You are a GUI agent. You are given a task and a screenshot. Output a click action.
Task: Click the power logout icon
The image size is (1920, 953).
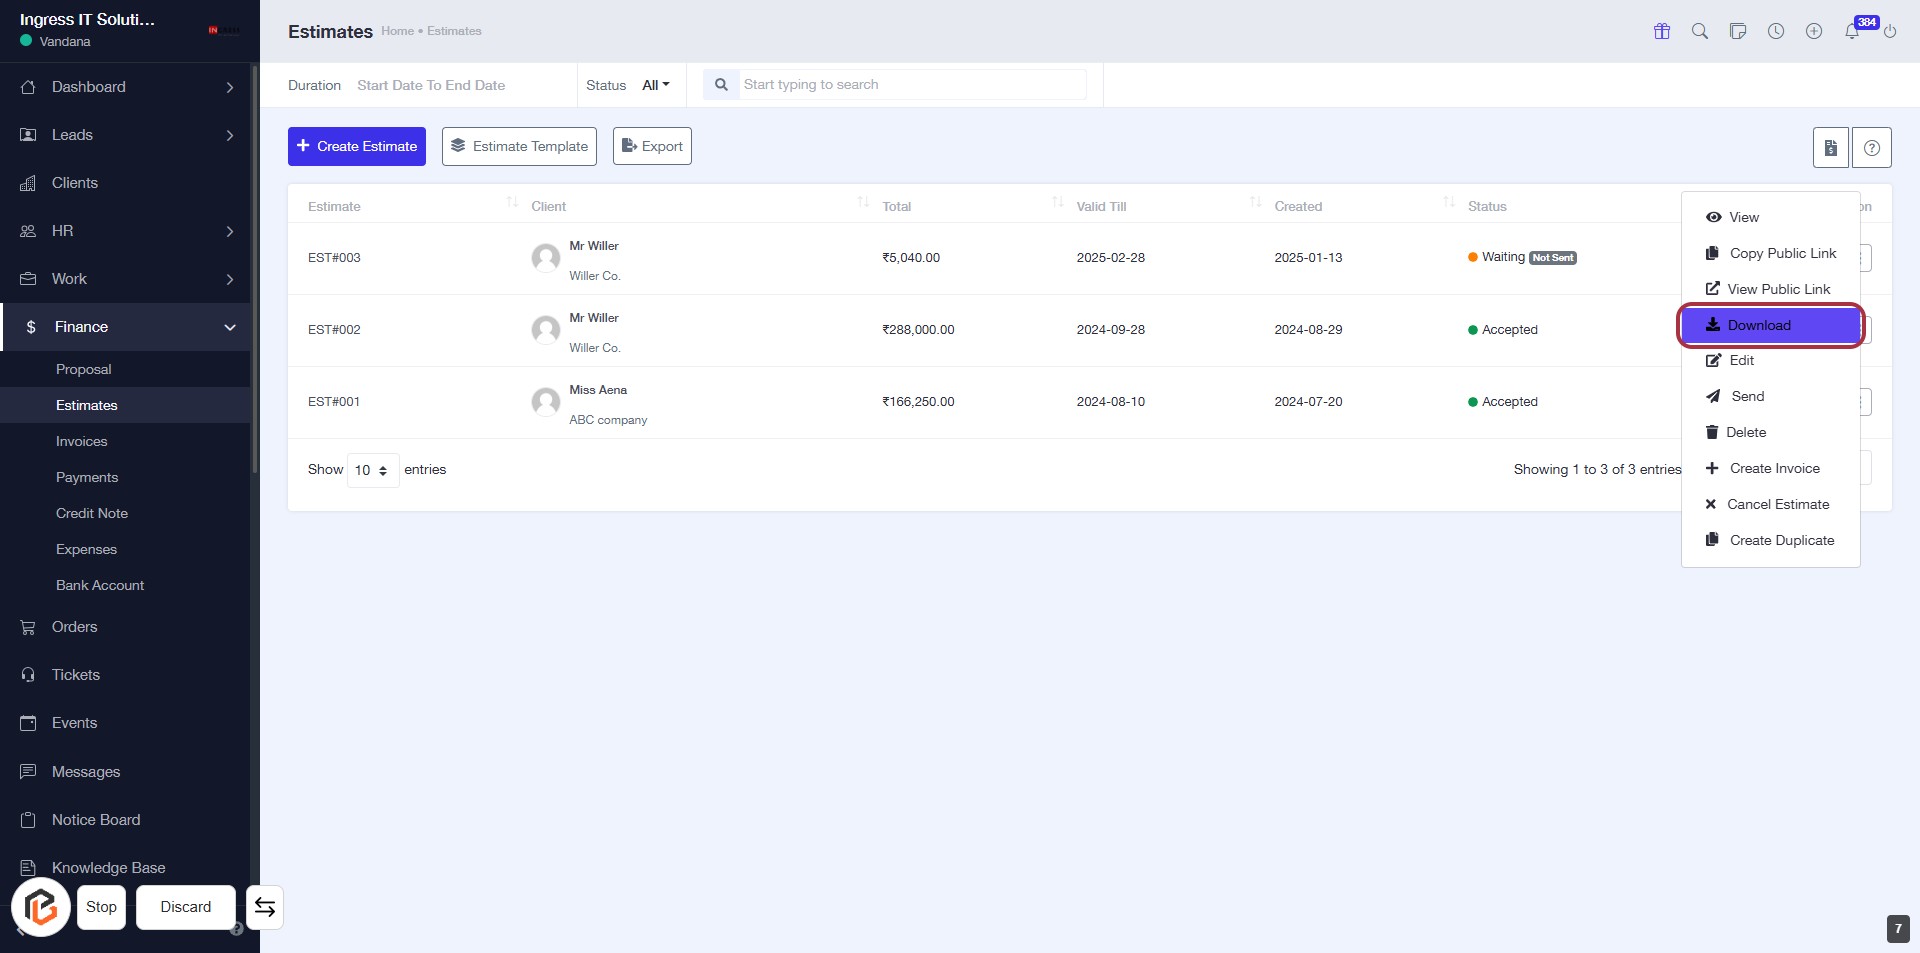pyautogui.click(x=1890, y=31)
